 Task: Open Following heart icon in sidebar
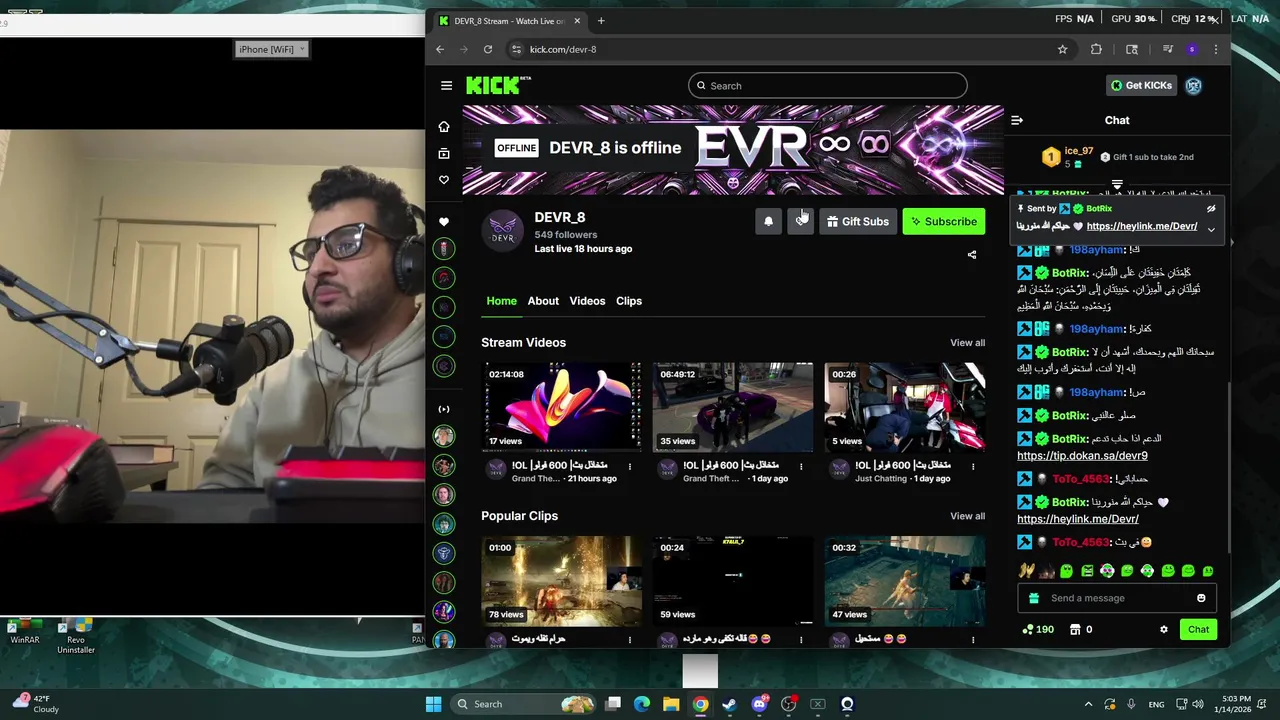[444, 180]
